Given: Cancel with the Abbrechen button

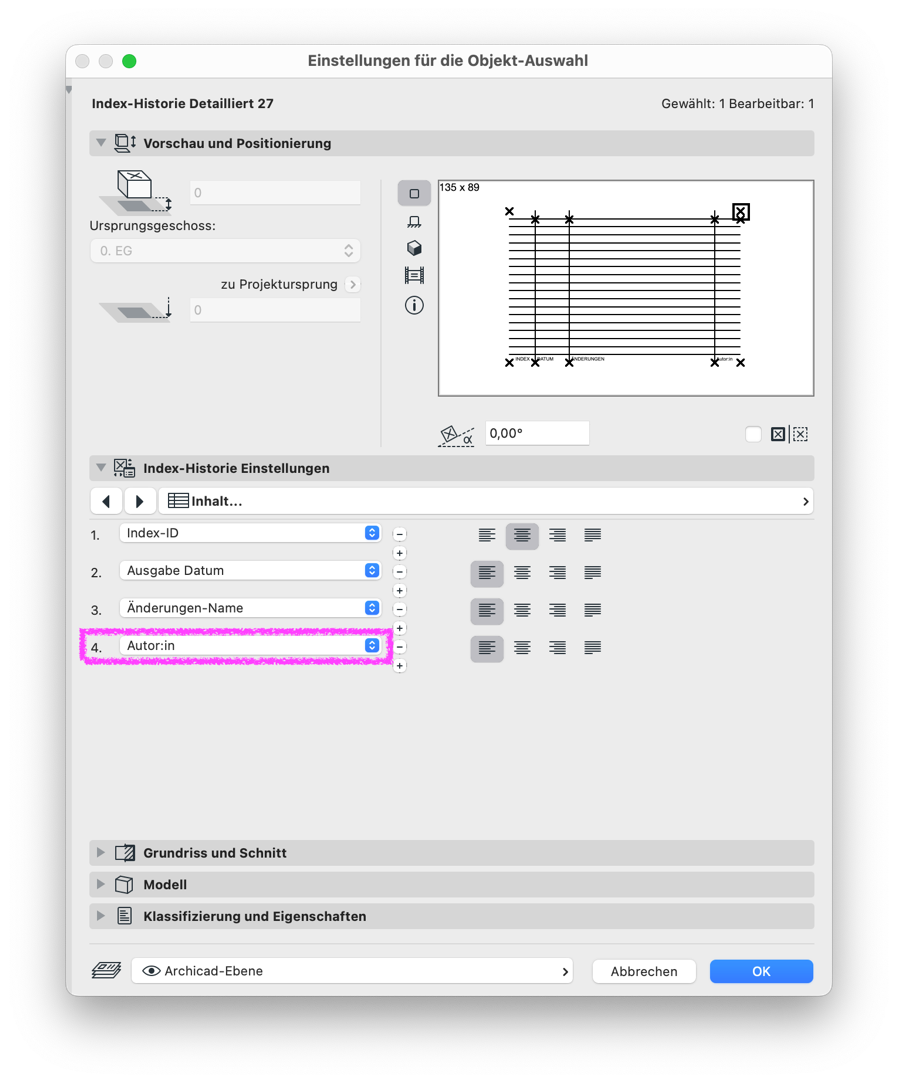Looking at the screenshot, I should click(x=644, y=971).
